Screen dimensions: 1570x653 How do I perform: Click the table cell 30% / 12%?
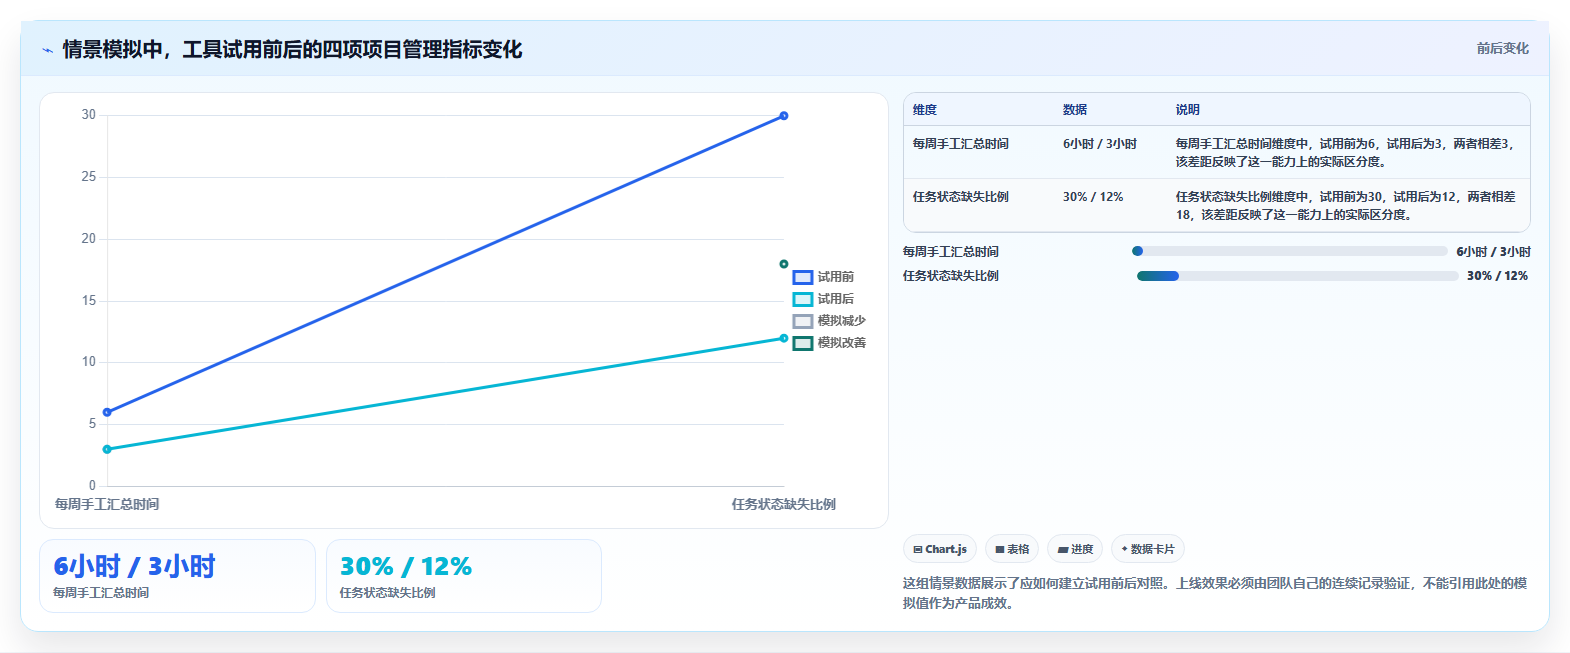pos(1093,197)
